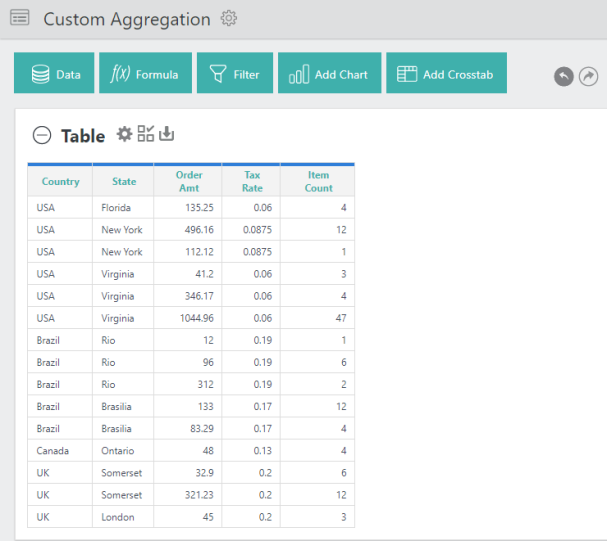Click the Order Amt column header

[x=189, y=181]
